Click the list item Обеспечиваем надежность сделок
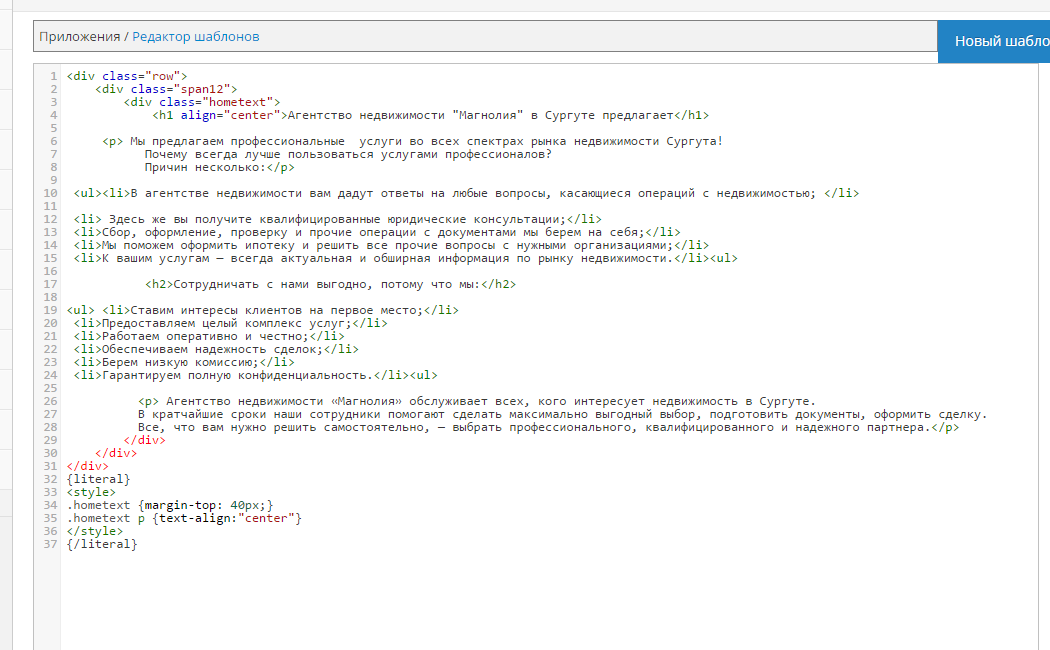This screenshot has width=1050, height=650. coord(216,349)
